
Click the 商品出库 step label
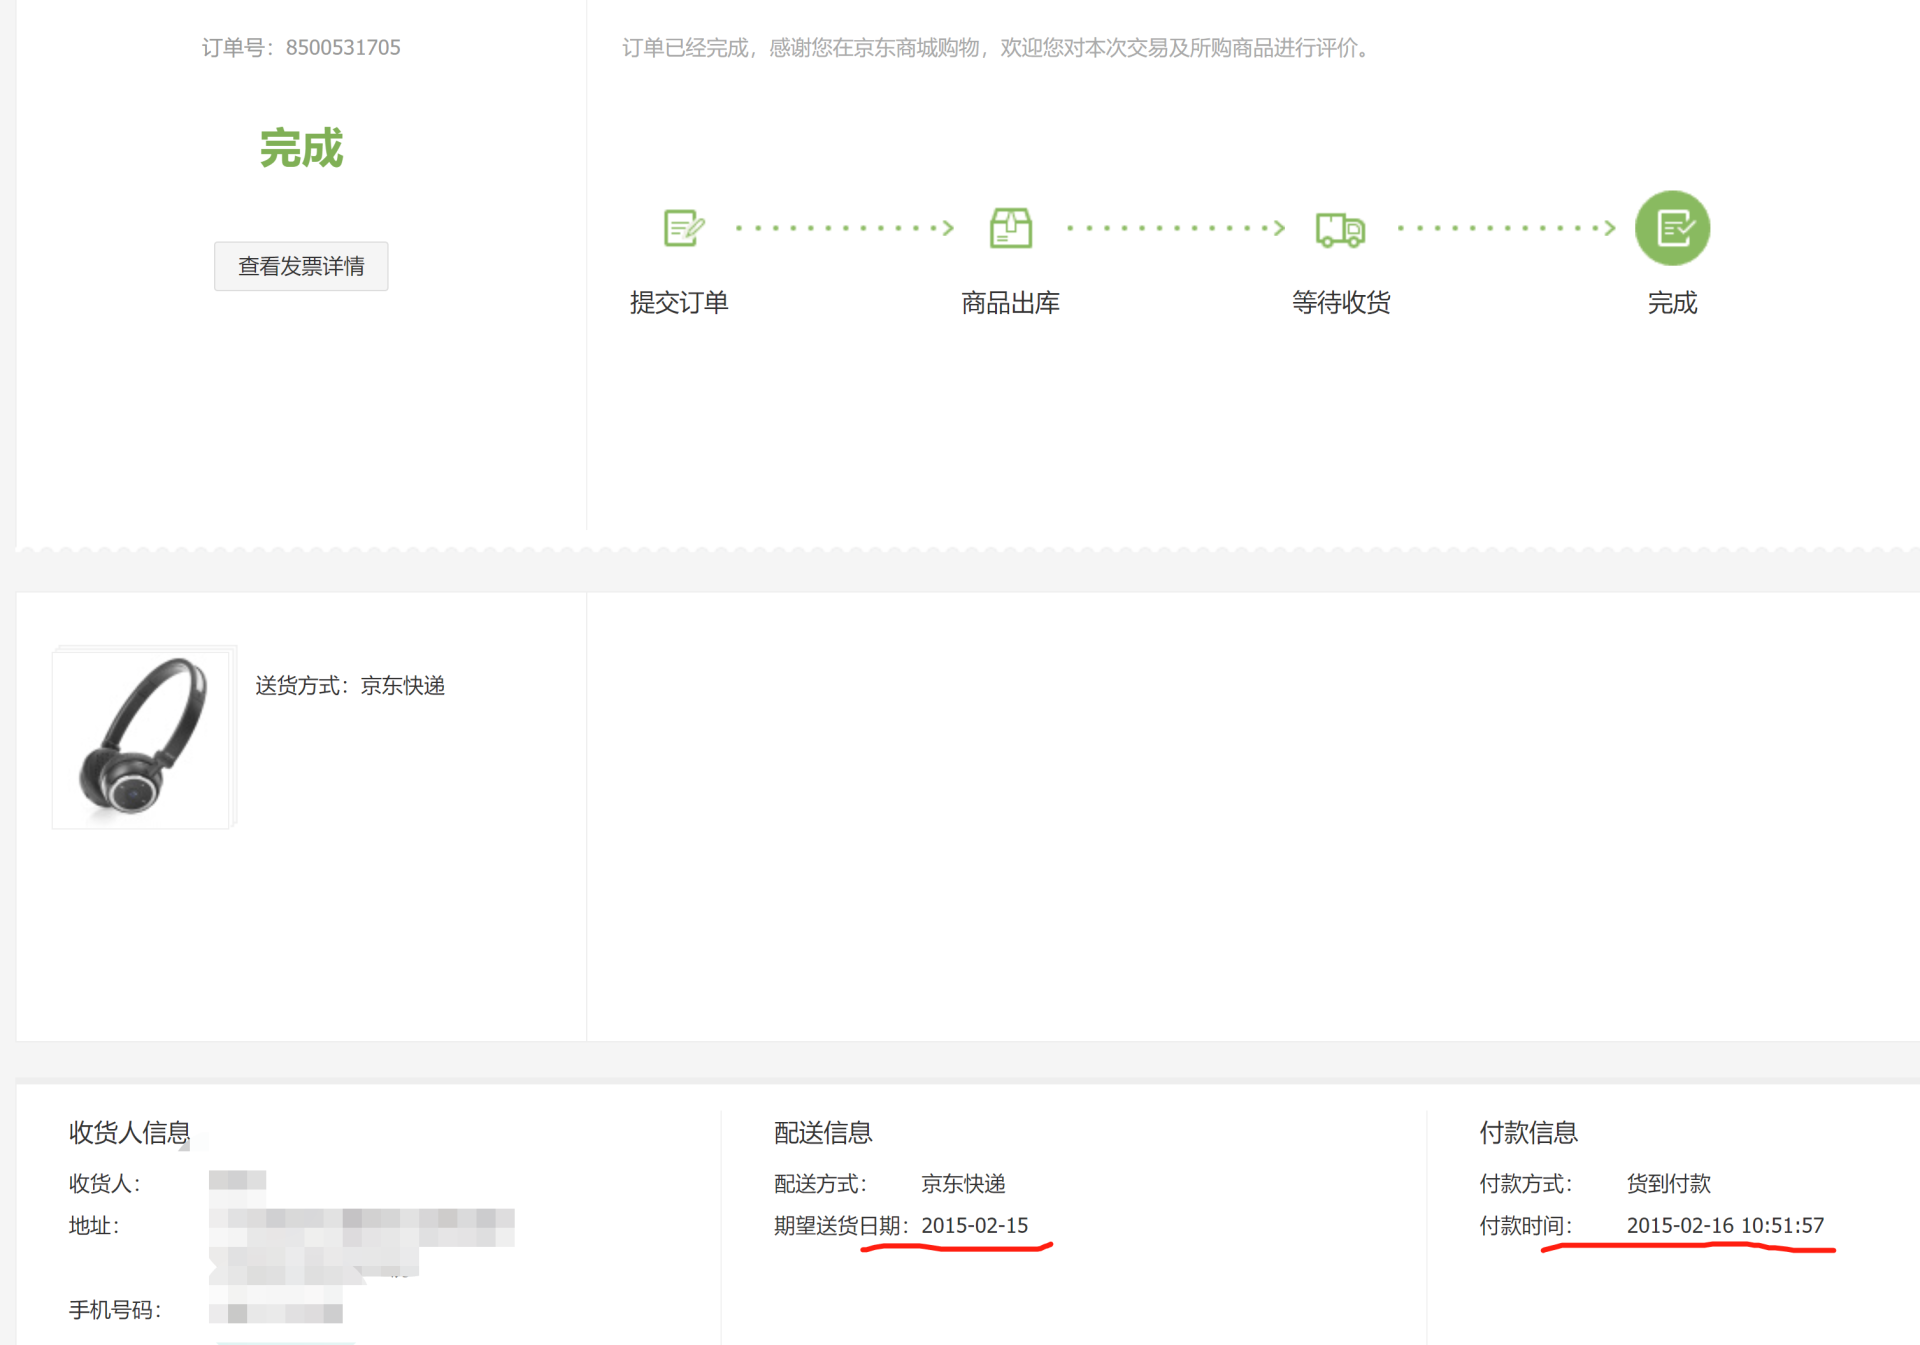coord(1010,303)
